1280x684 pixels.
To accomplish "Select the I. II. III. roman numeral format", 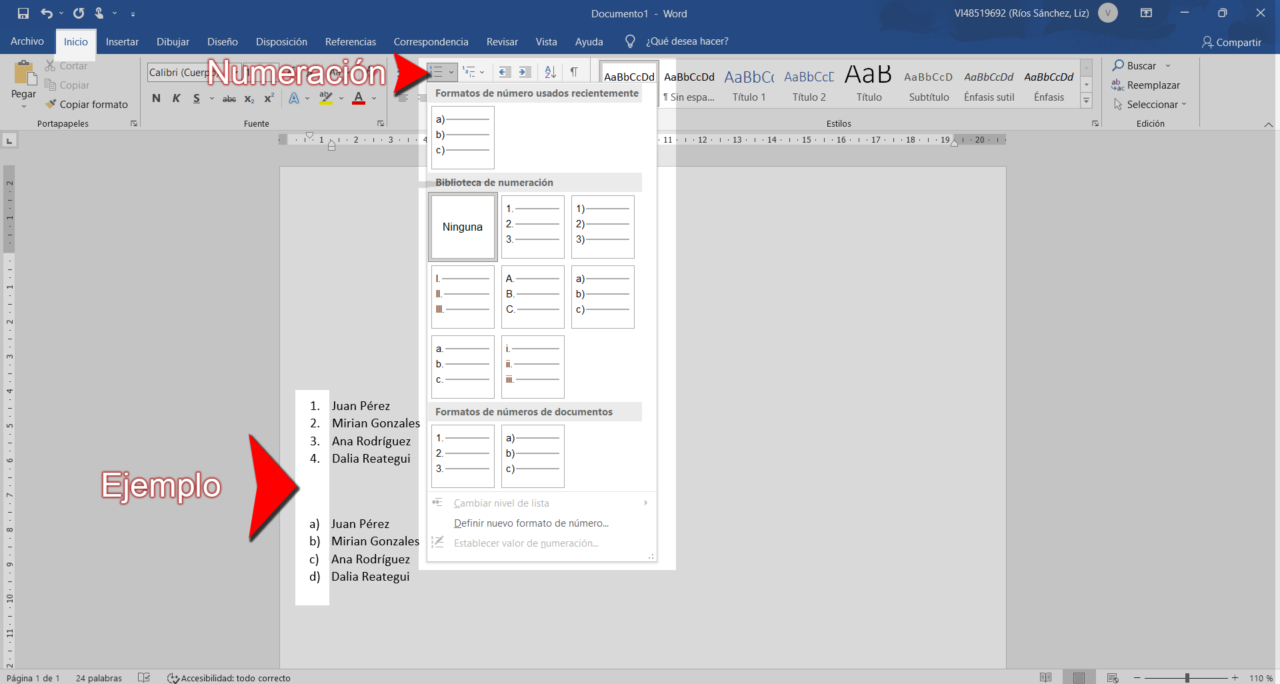I will pos(462,296).
